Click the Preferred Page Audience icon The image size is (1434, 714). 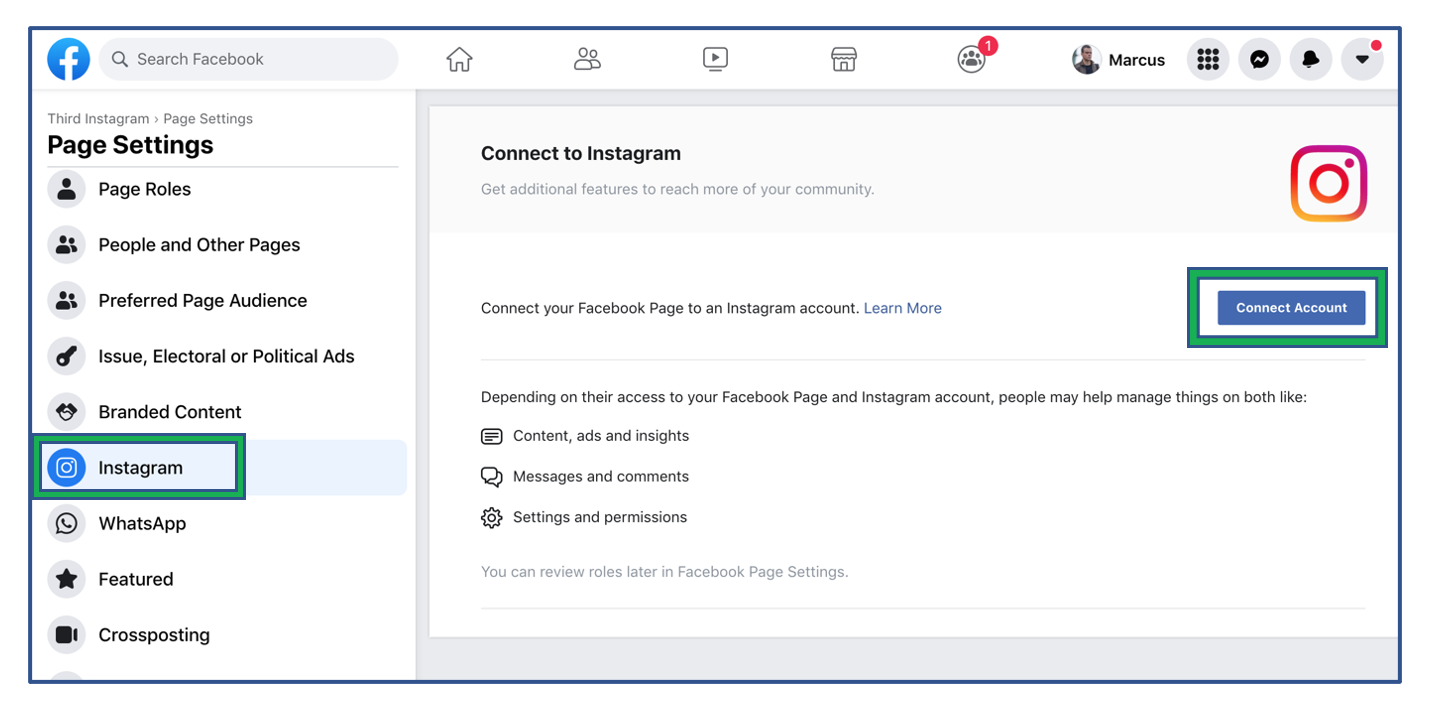(67, 301)
